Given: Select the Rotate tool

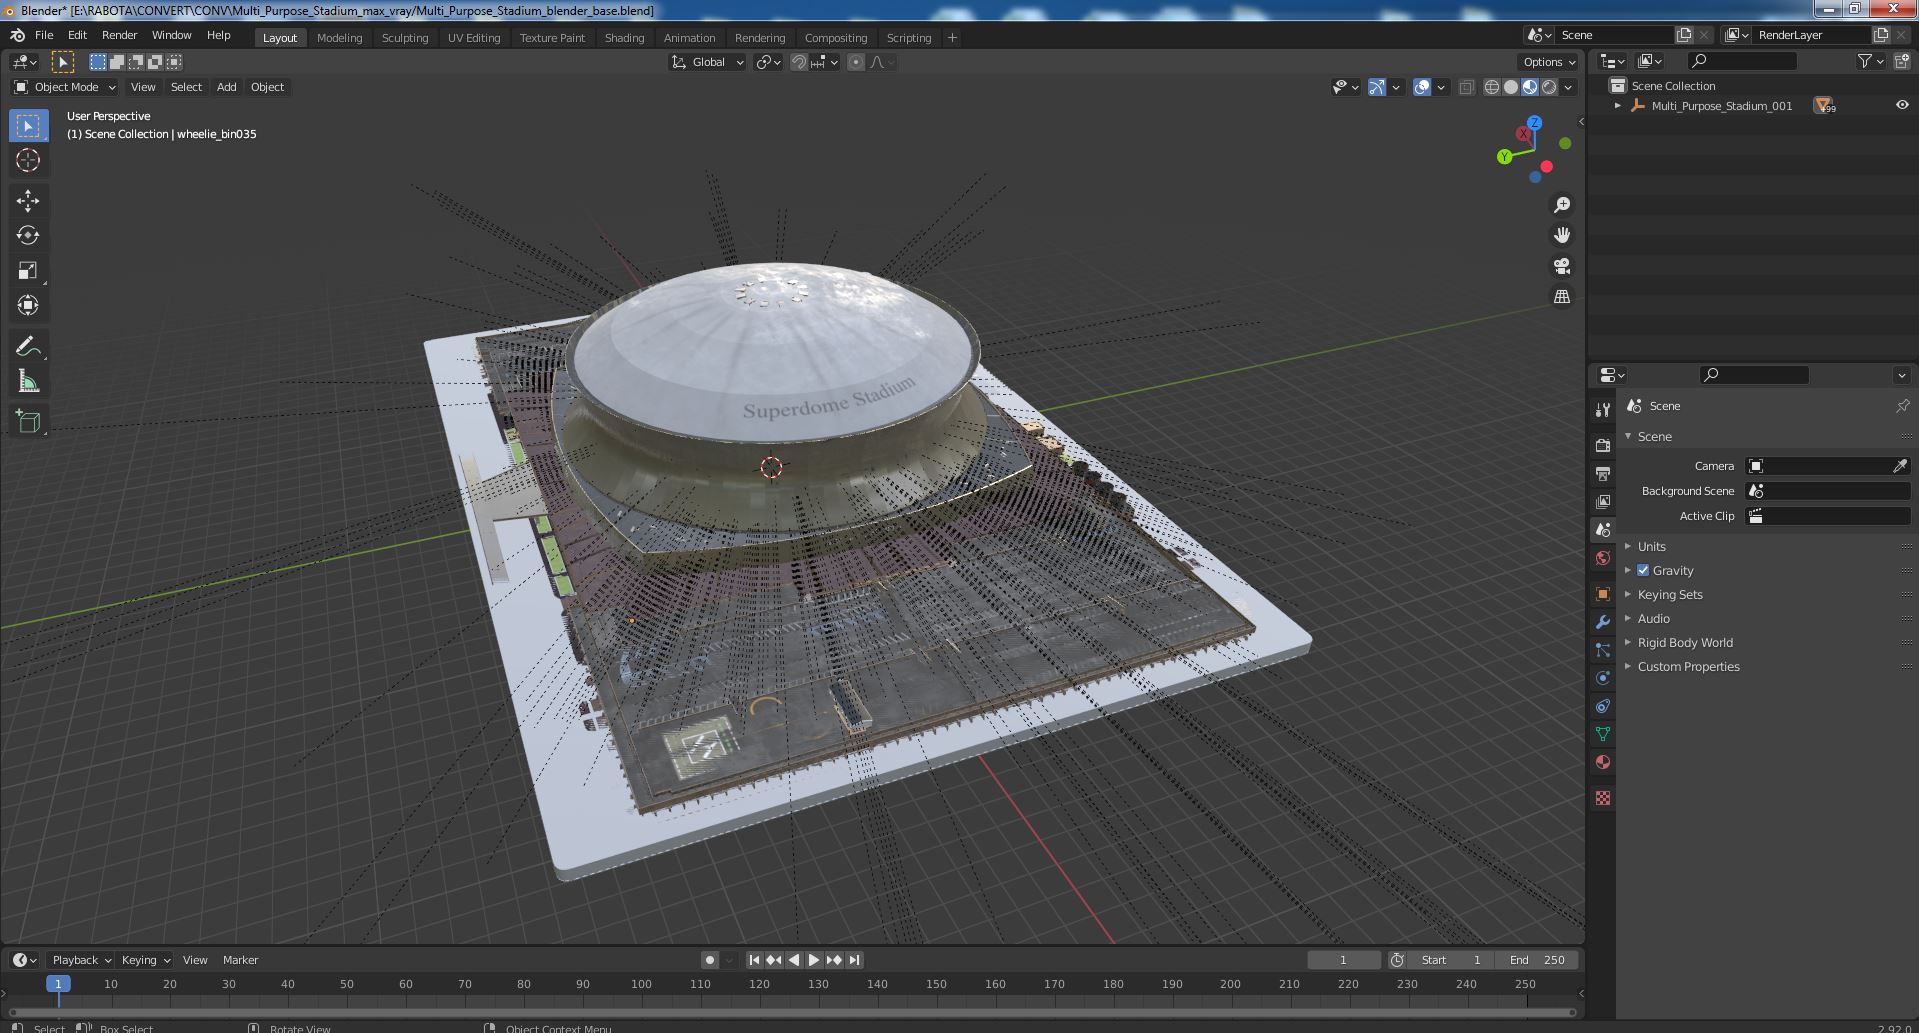Looking at the screenshot, I should coord(28,236).
